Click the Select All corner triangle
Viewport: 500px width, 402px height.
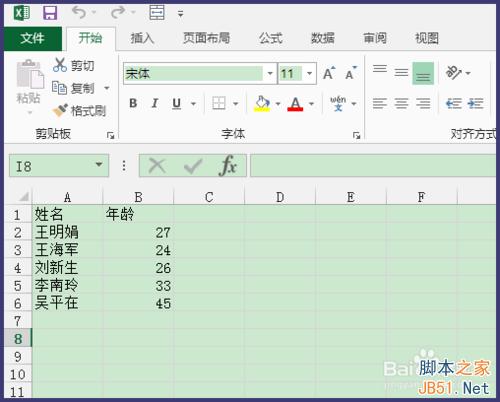tap(23, 197)
